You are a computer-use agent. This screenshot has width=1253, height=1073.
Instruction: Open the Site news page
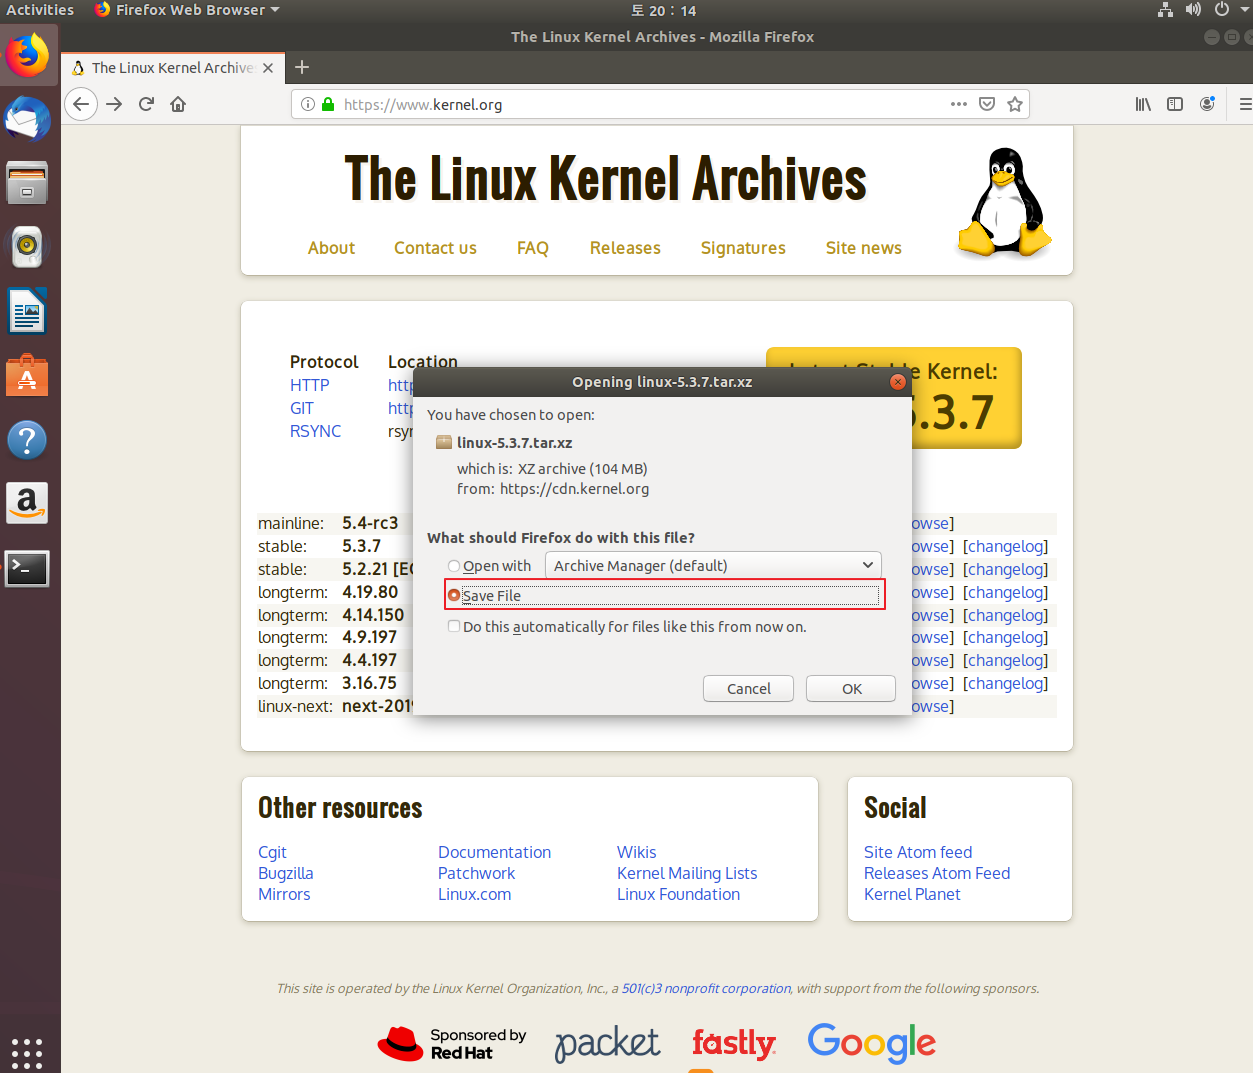click(x=864, y=248)
